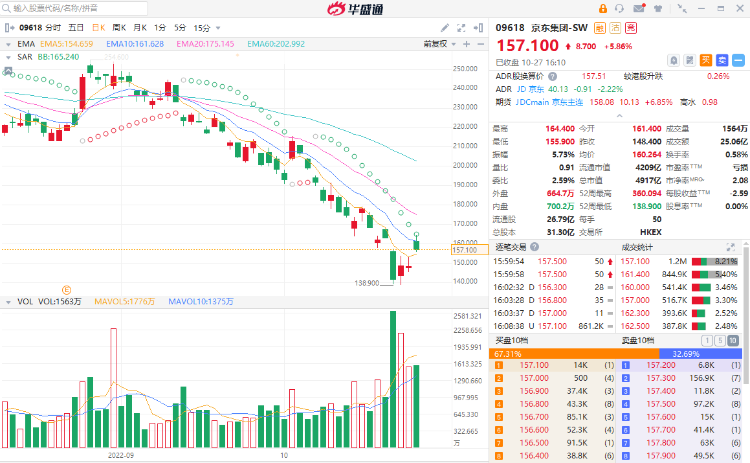The height and width of the screenshot is (463, 750).
Task: Remove stock from watchlist minus button
Action: point(739,60)
